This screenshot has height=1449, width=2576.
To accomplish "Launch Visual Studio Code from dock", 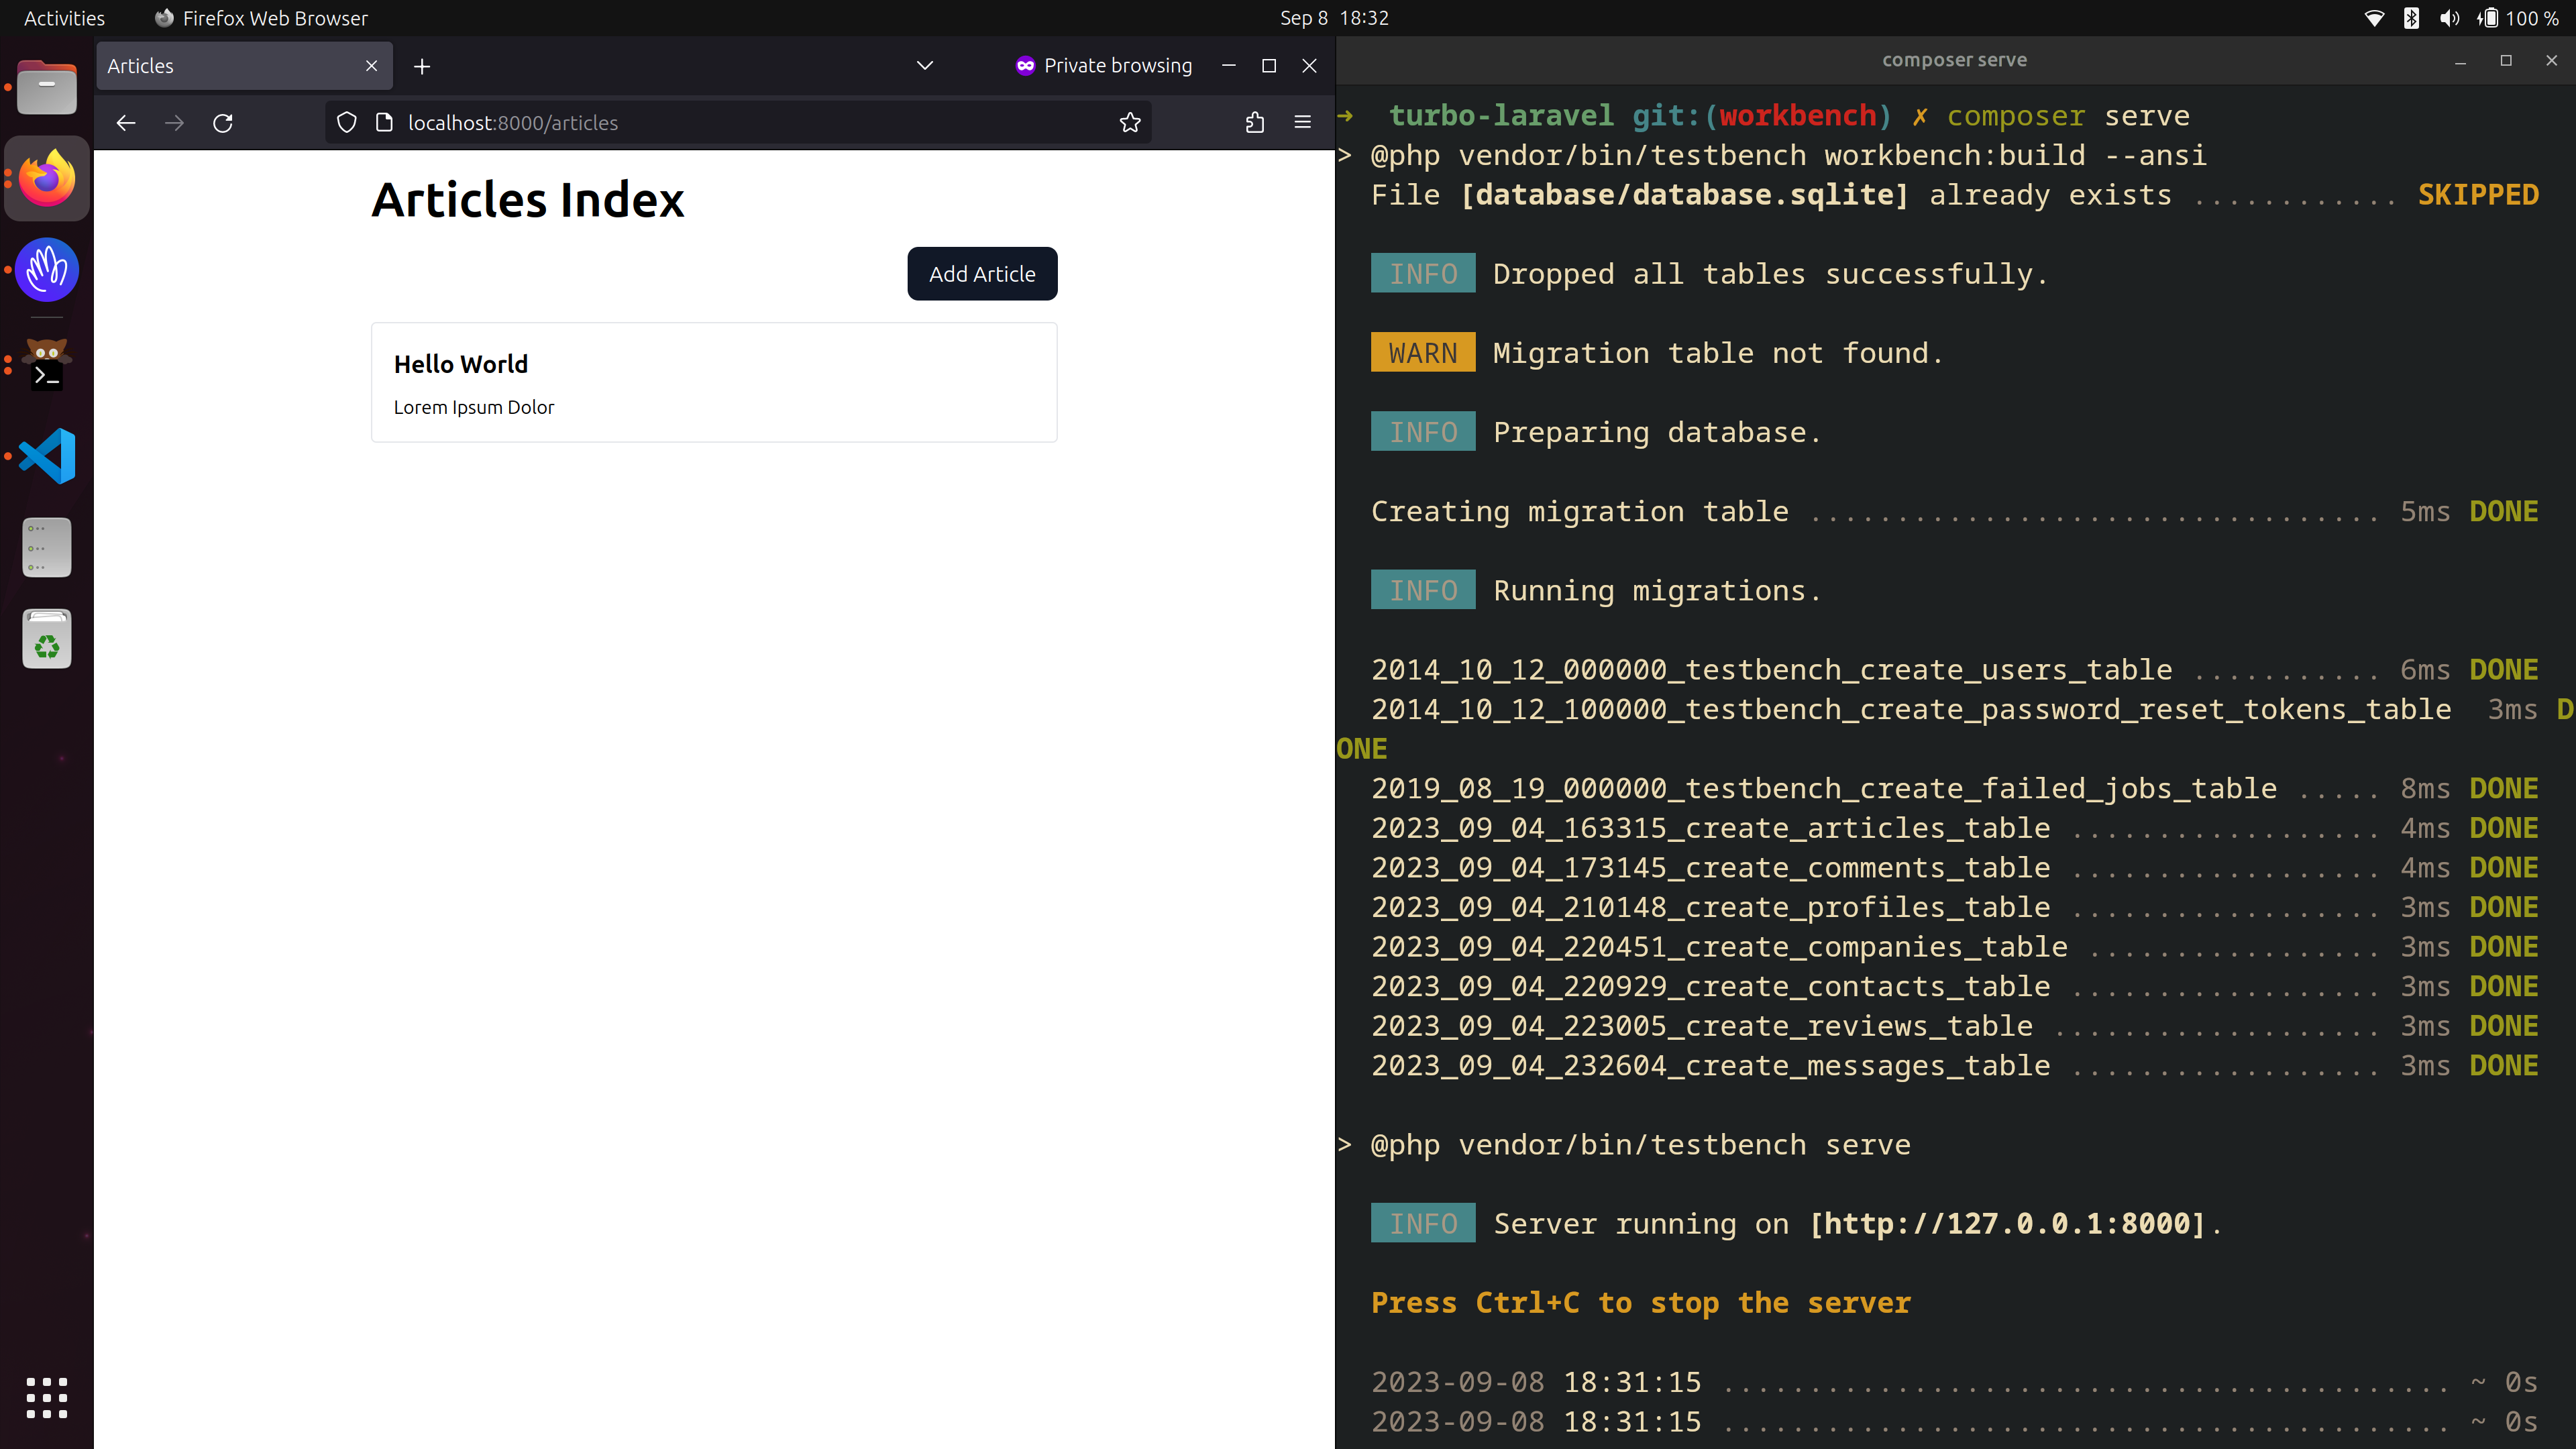I will pos(47,456).
